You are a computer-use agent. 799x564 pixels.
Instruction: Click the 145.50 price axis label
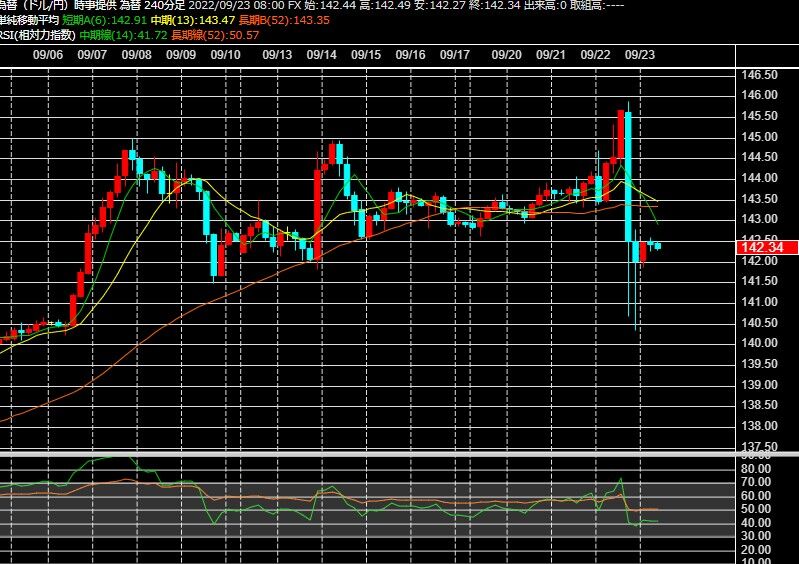(759, 116)
